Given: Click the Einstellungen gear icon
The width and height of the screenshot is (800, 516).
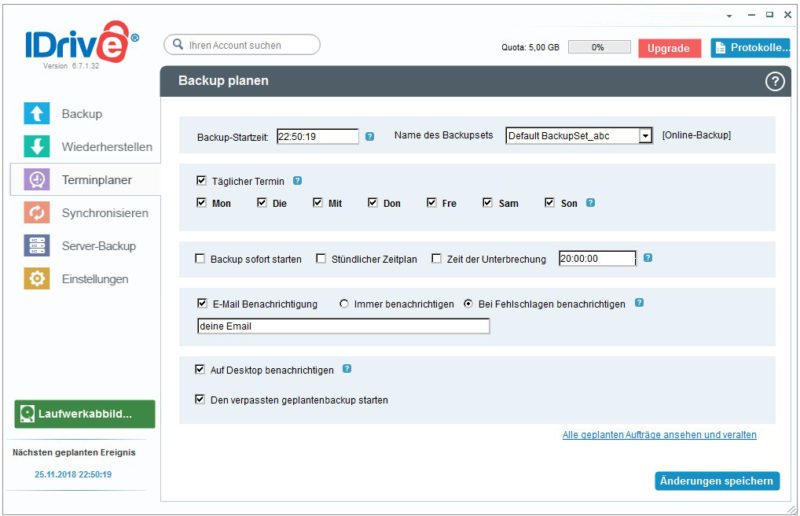Looking at the screenshot, I should (x=37, y=279).
